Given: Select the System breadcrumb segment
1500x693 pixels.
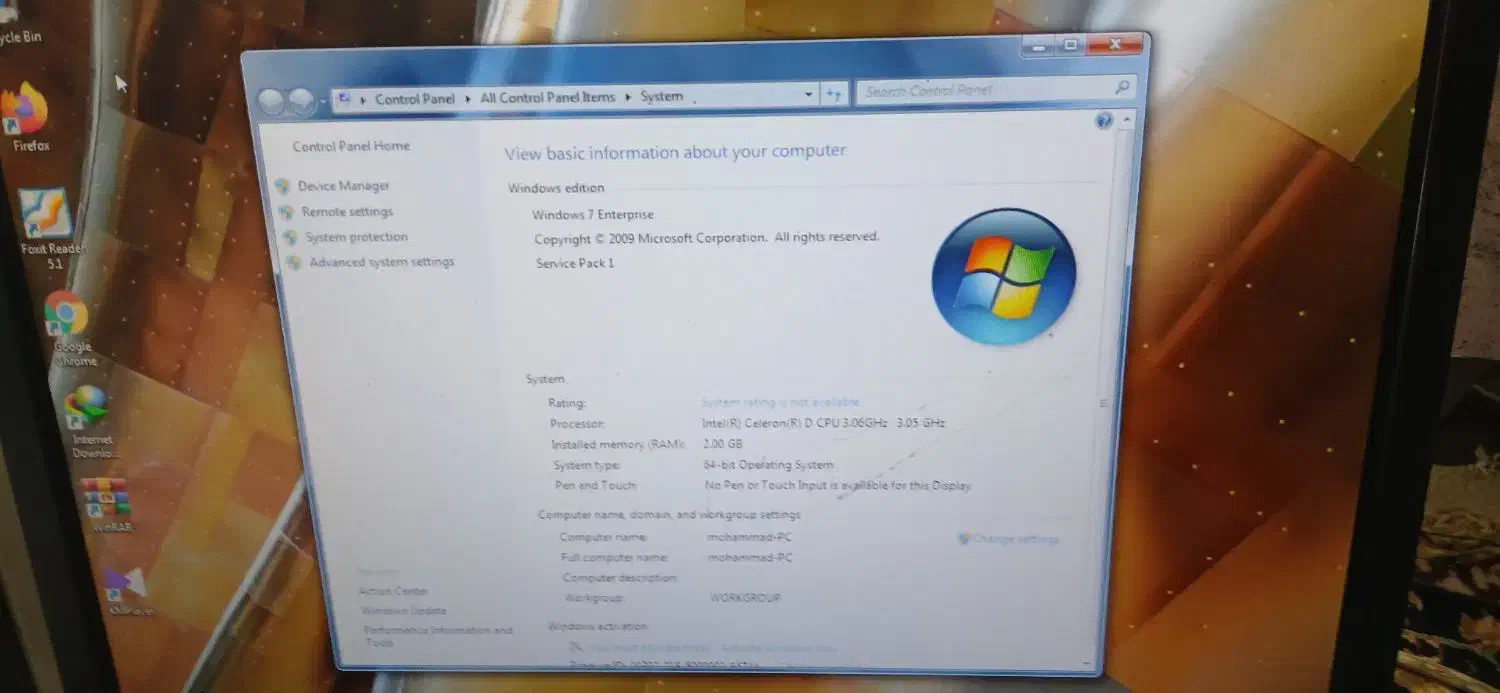Looking at the screenshot, I should pyautogui.click(x=662, y=96).
